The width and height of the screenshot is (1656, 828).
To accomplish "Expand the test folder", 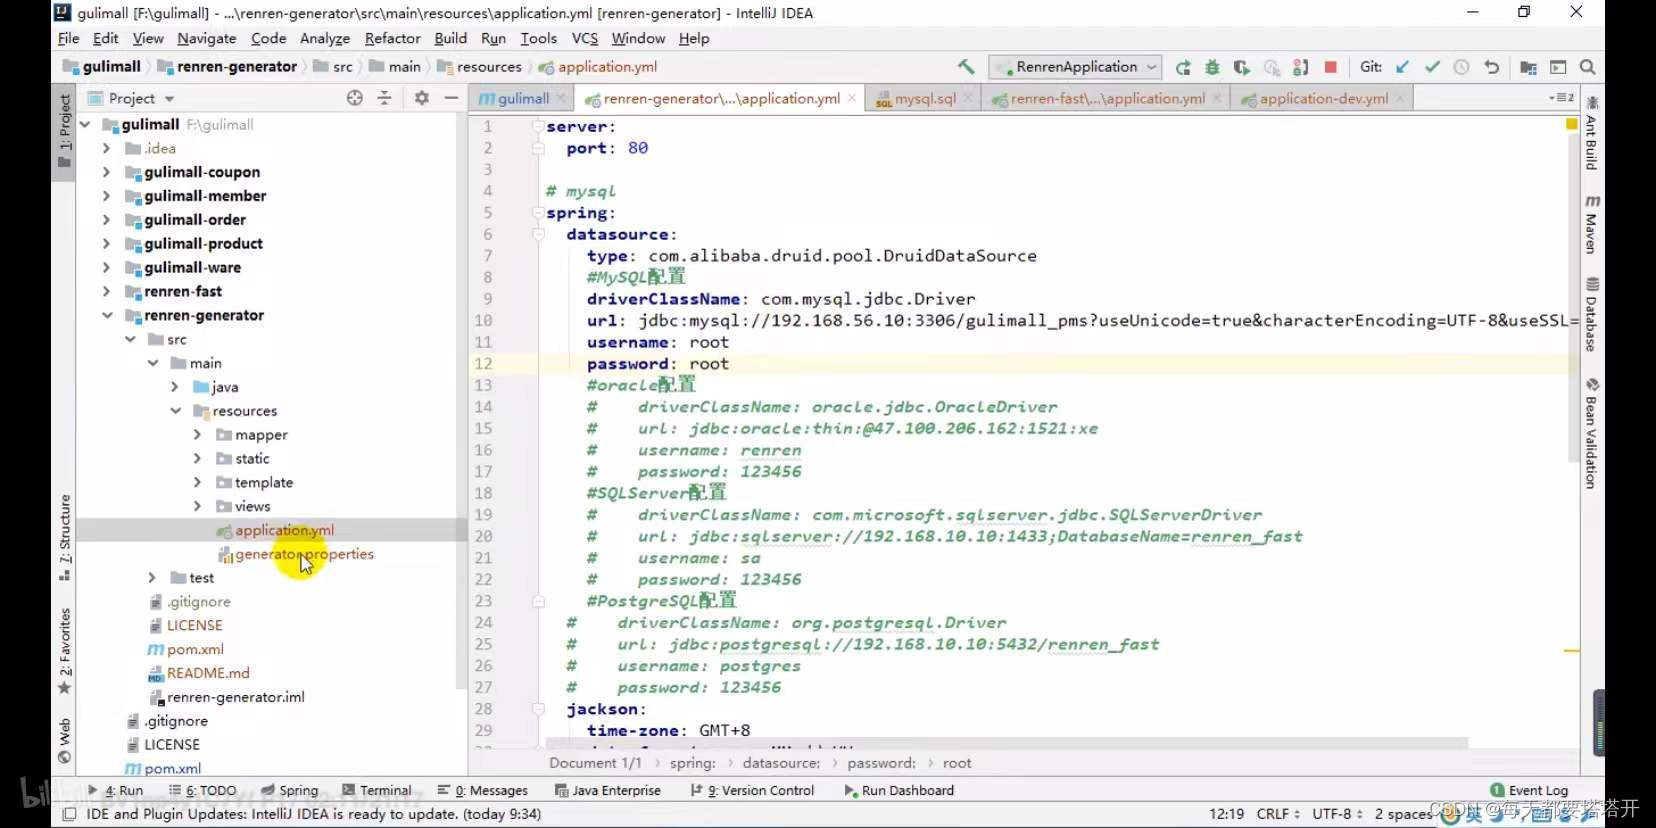I will (152, 578).
